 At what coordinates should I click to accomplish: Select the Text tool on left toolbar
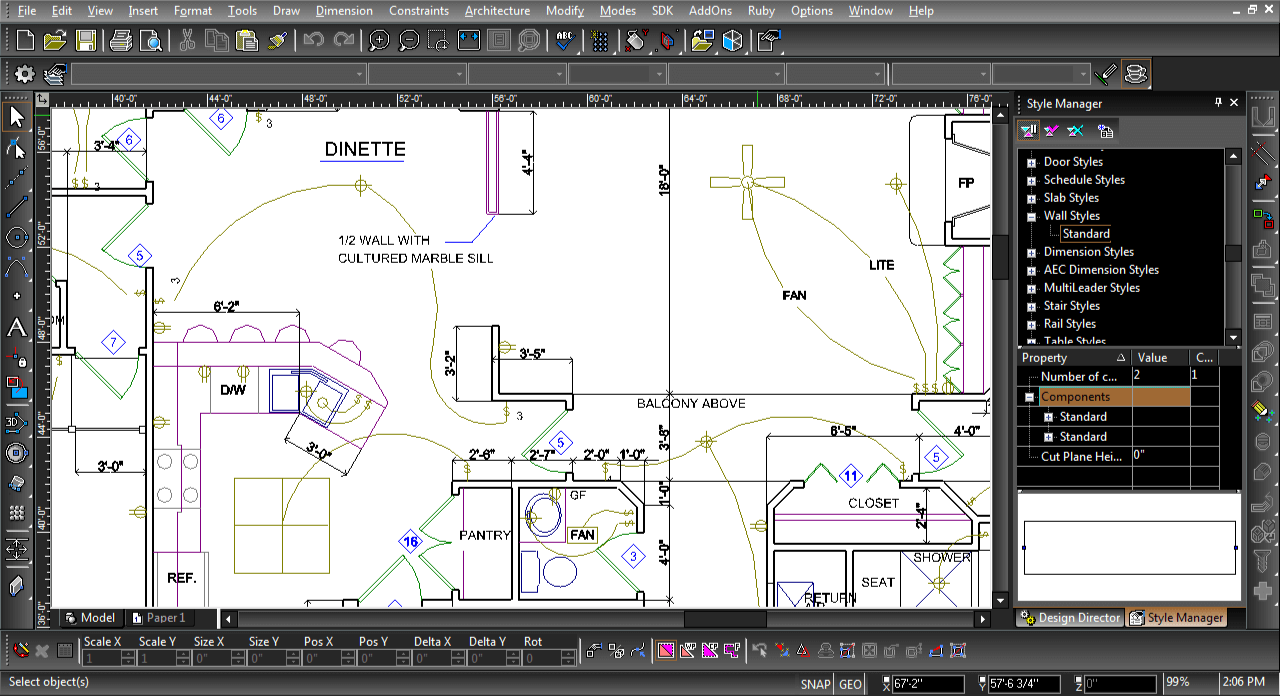16,327
